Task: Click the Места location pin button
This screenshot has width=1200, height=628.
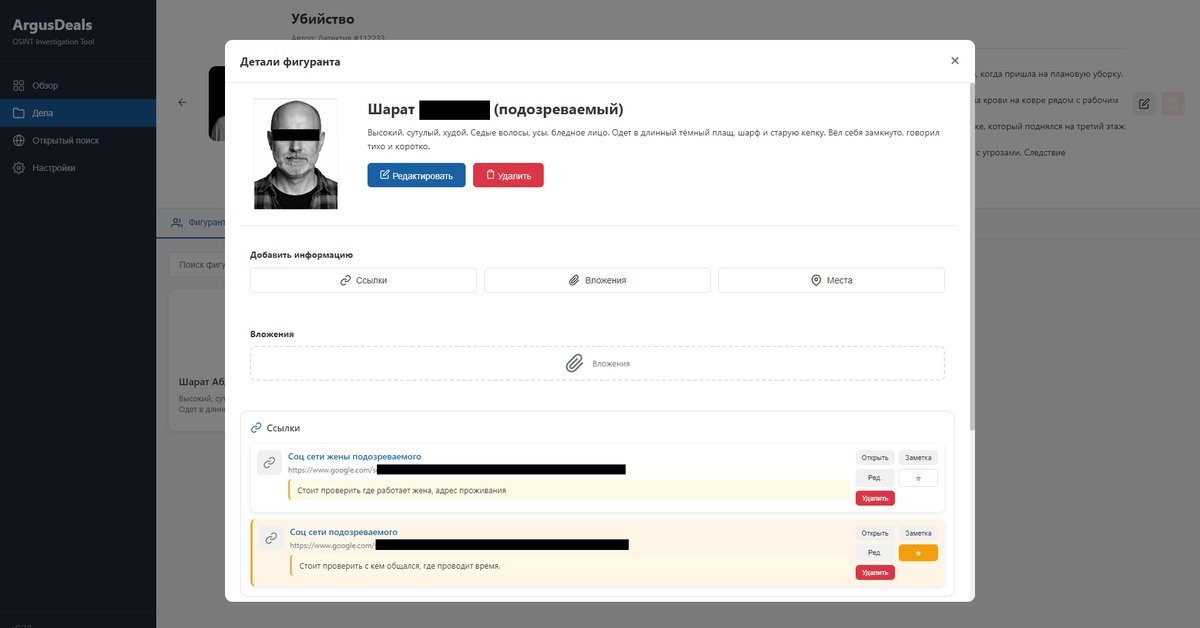Action: [x=831, y=280]
